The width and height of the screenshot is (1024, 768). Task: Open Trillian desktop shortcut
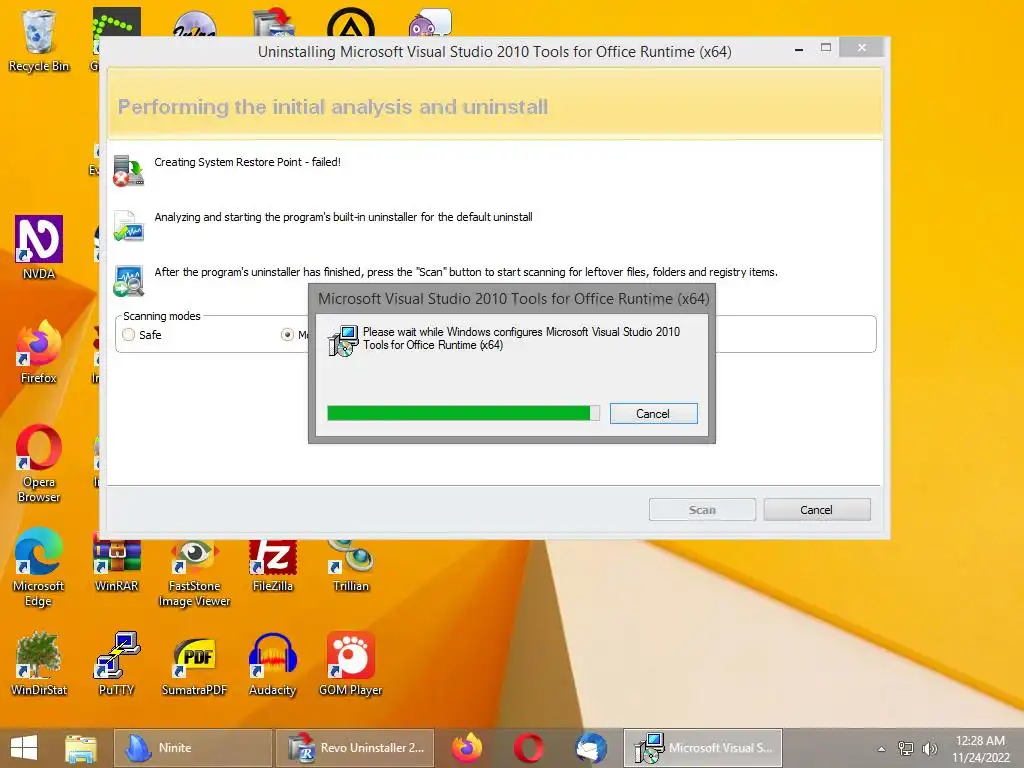(351, 566)
